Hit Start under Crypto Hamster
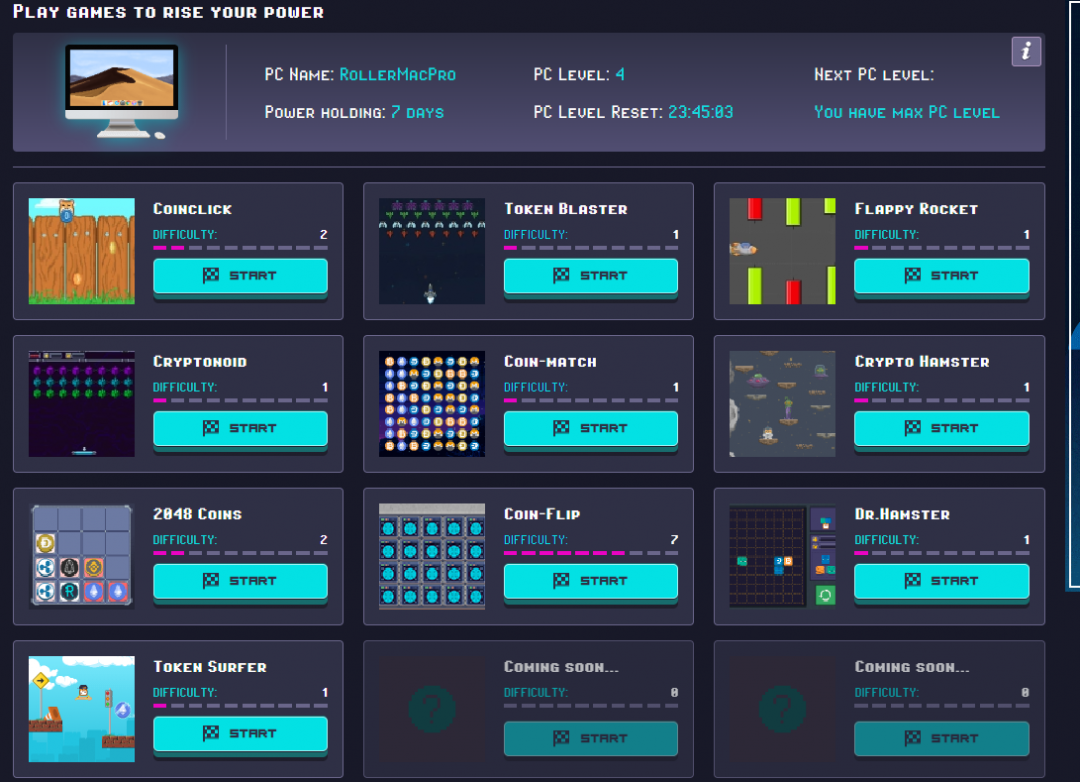Screen dimensions: 1080x782 click(941, 428)
